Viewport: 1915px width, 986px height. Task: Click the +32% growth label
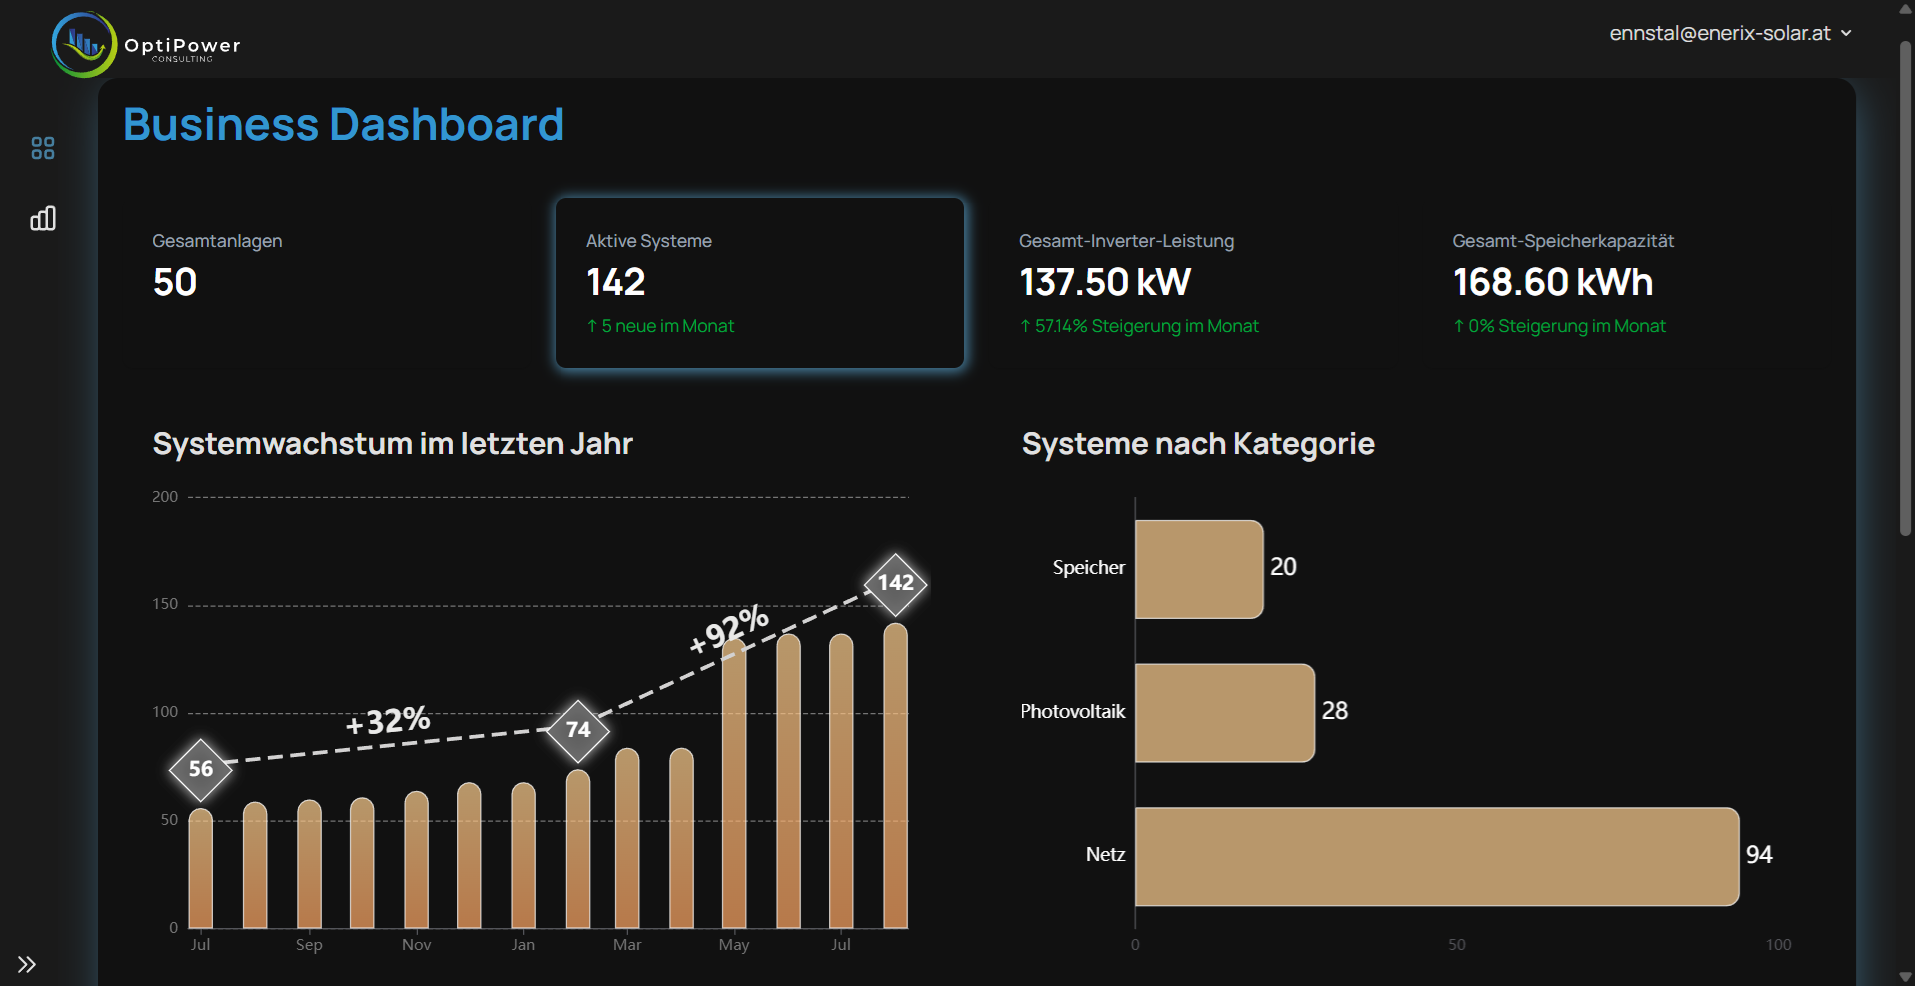(x=388, y=721)
